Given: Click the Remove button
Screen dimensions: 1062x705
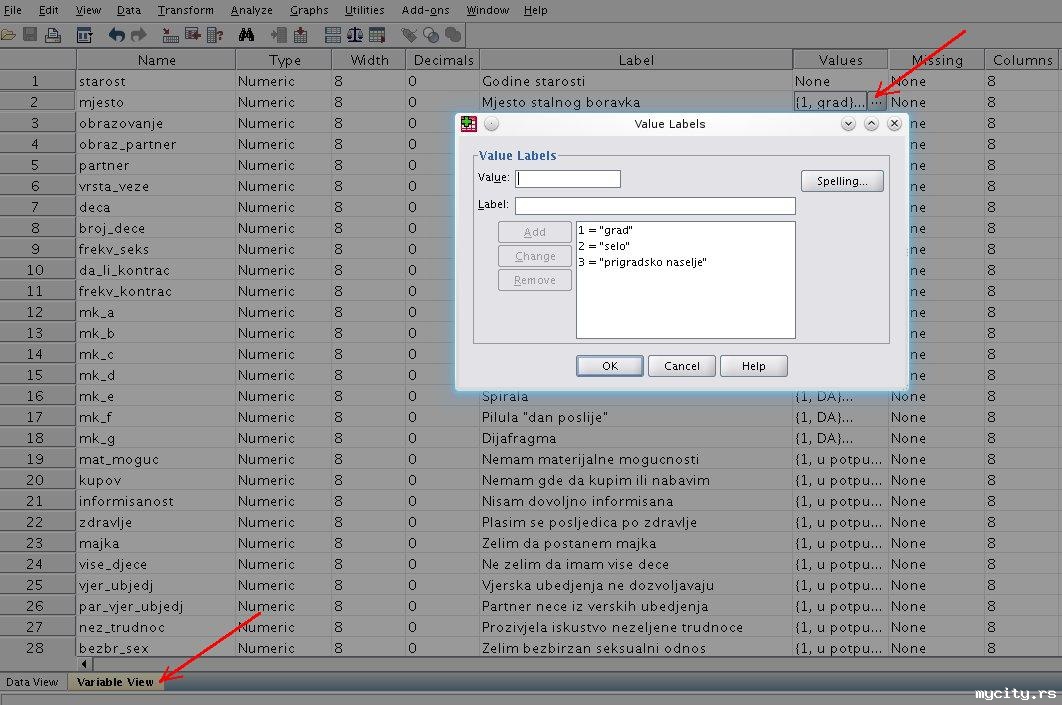Looking at the screenshot, I should pos(534,280).
